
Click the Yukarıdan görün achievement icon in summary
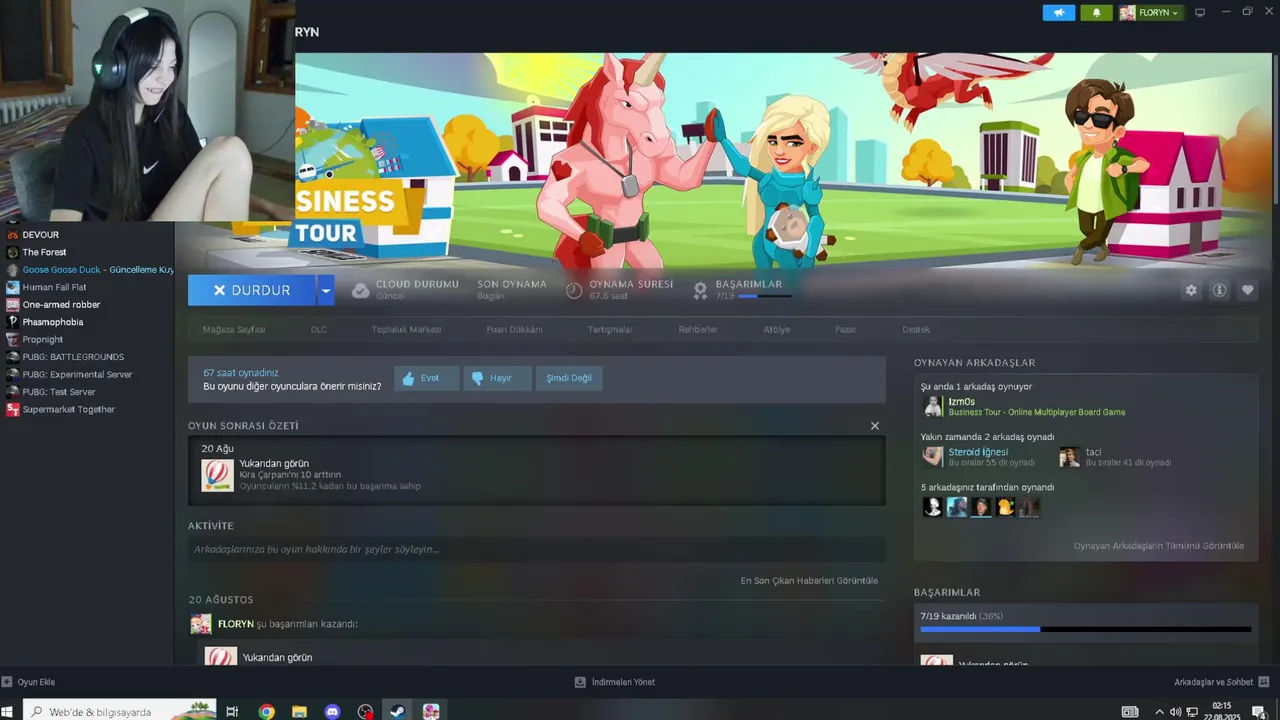[x=217, y=475]
